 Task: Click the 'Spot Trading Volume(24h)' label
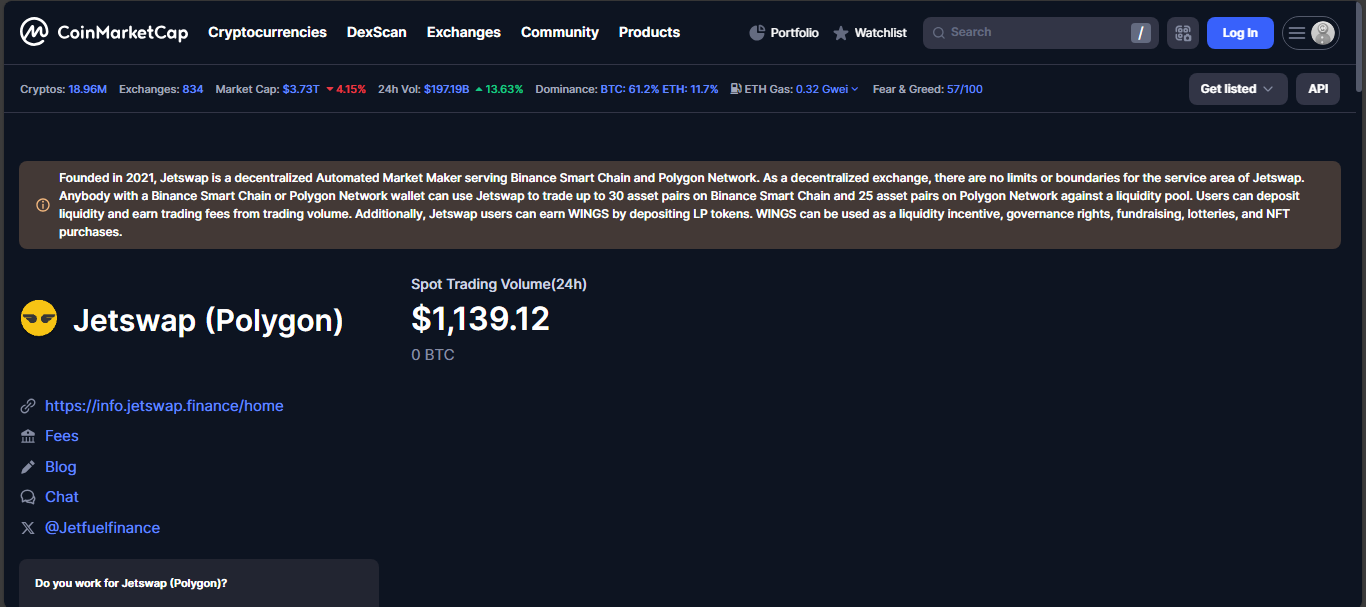coord(499,284)
